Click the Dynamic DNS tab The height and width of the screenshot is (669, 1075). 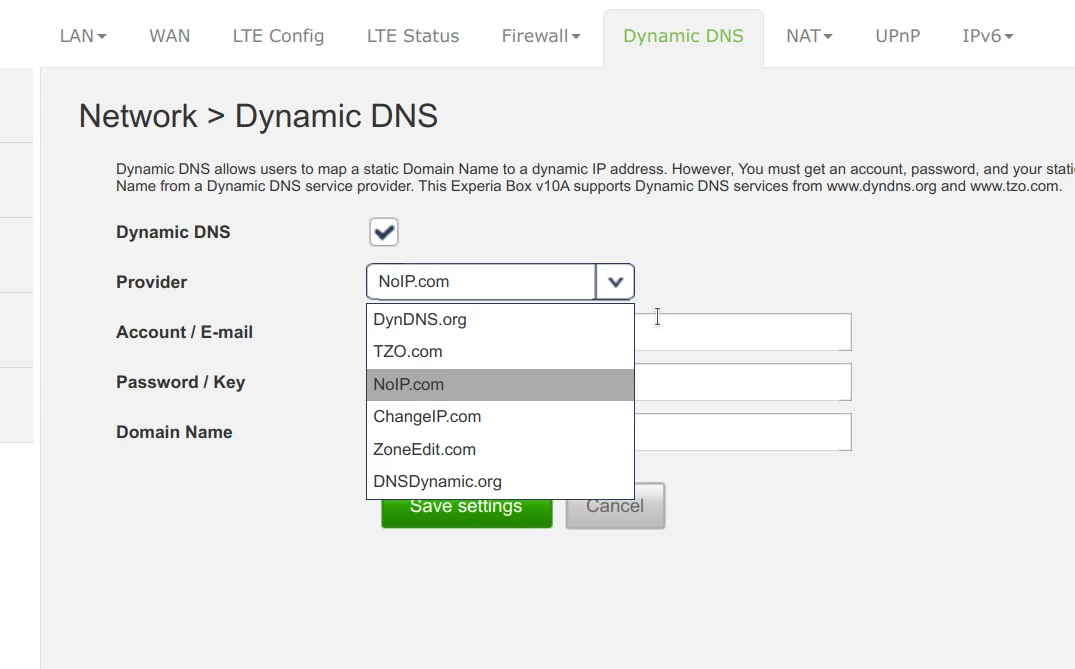683,36
